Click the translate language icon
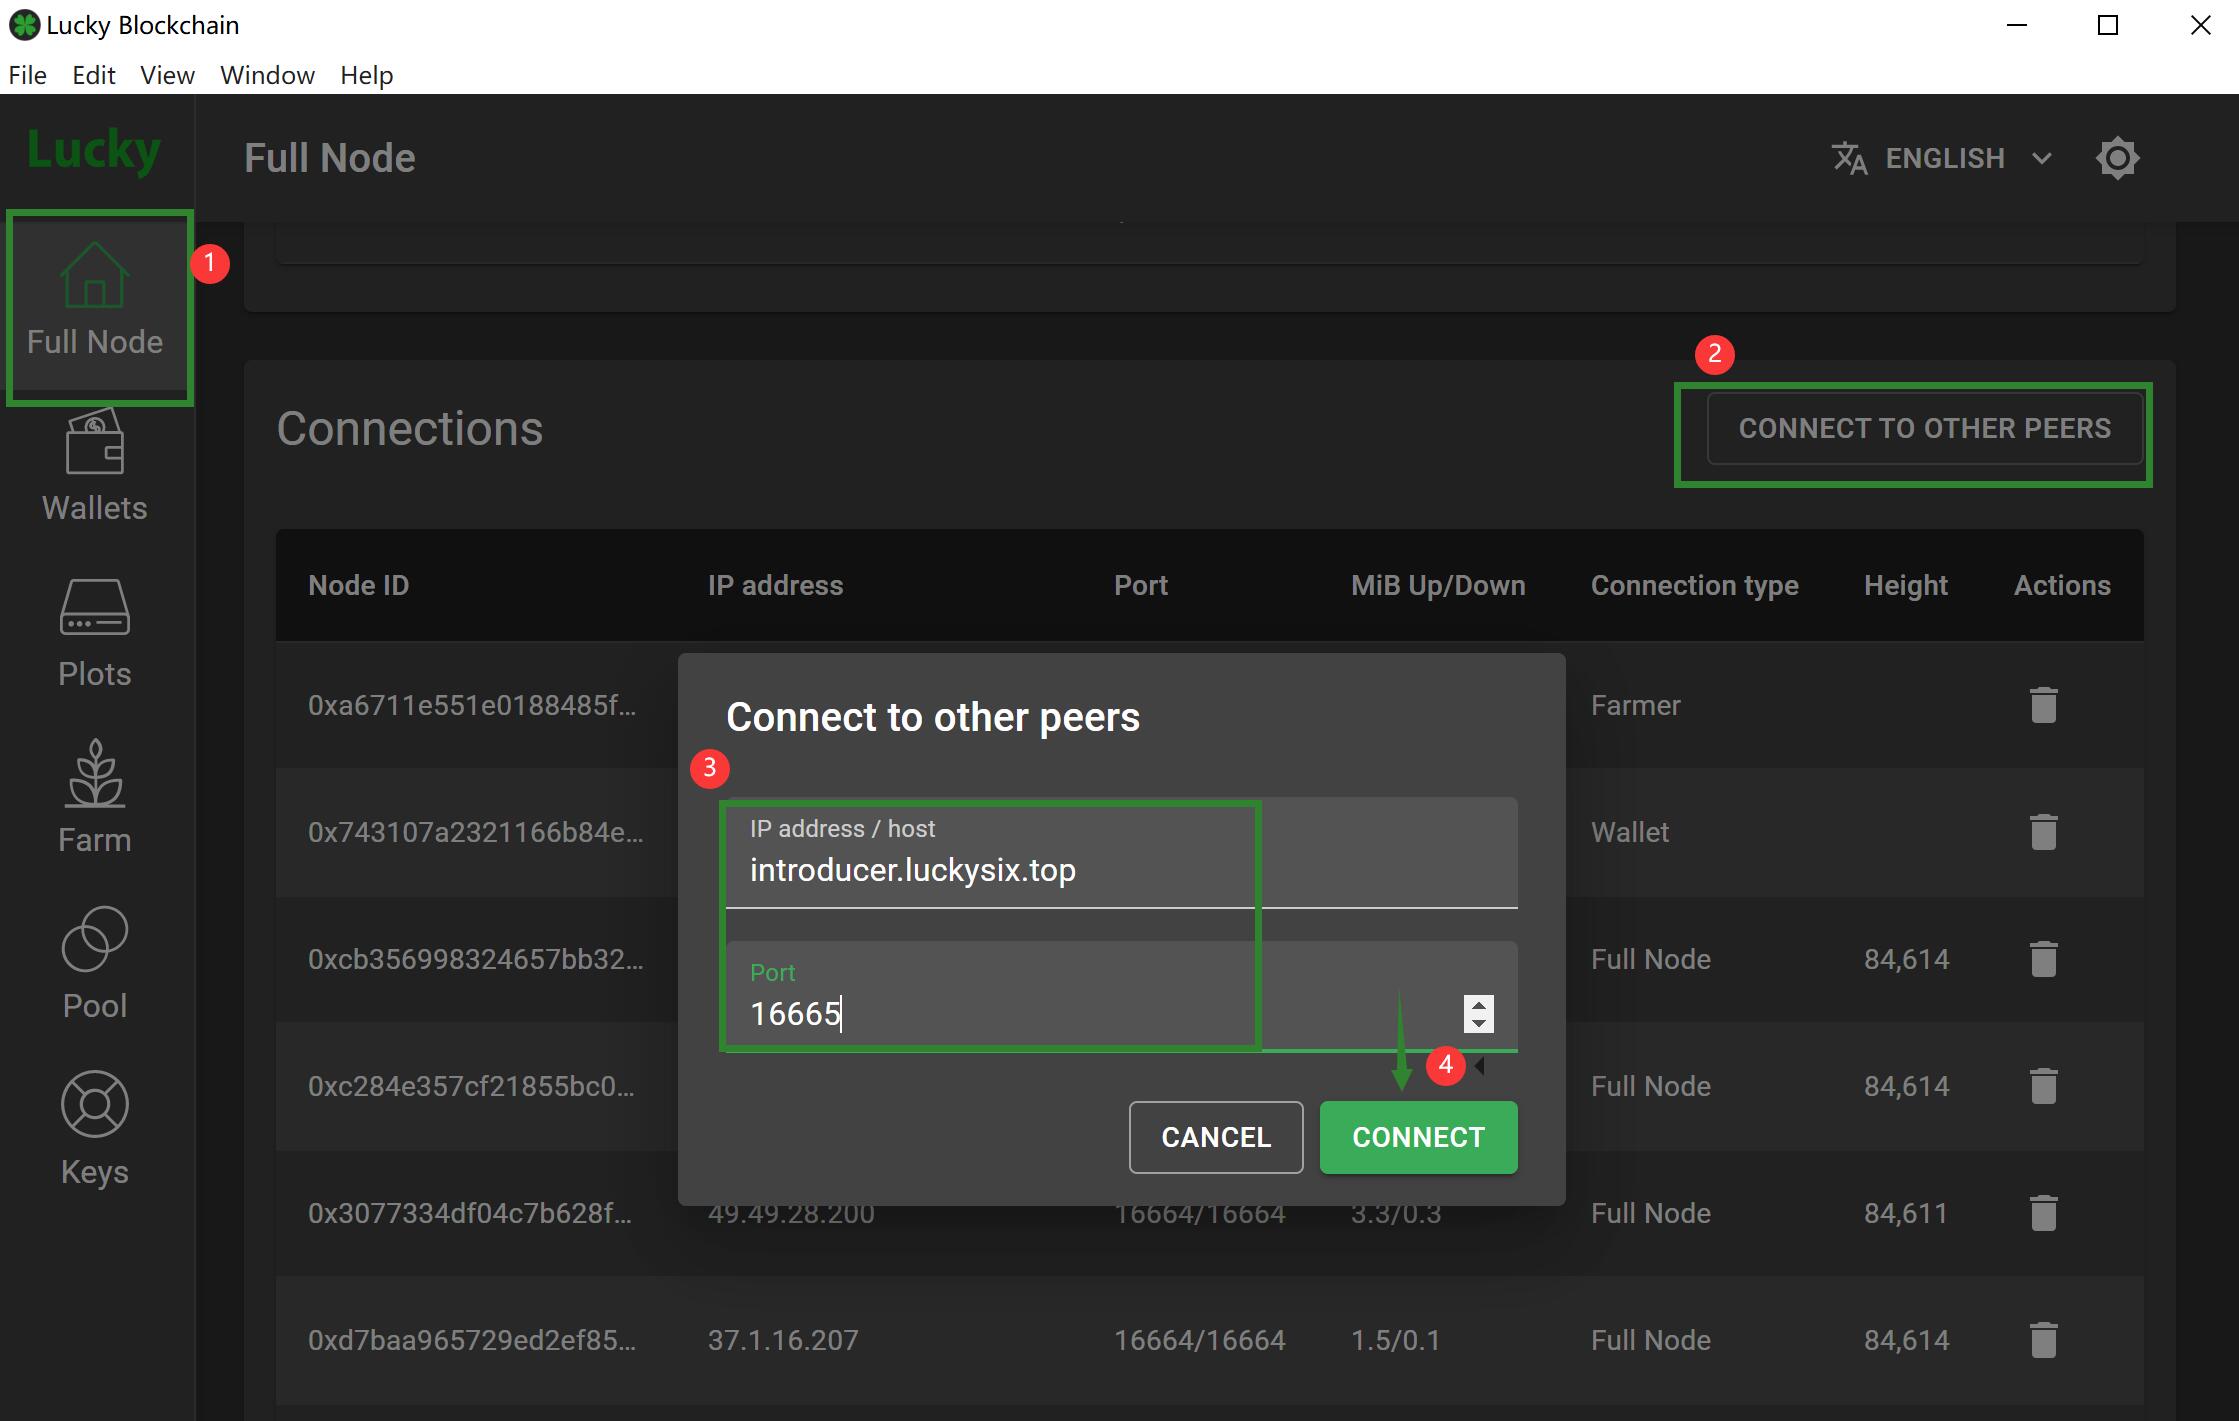 tap(1849, 158)
